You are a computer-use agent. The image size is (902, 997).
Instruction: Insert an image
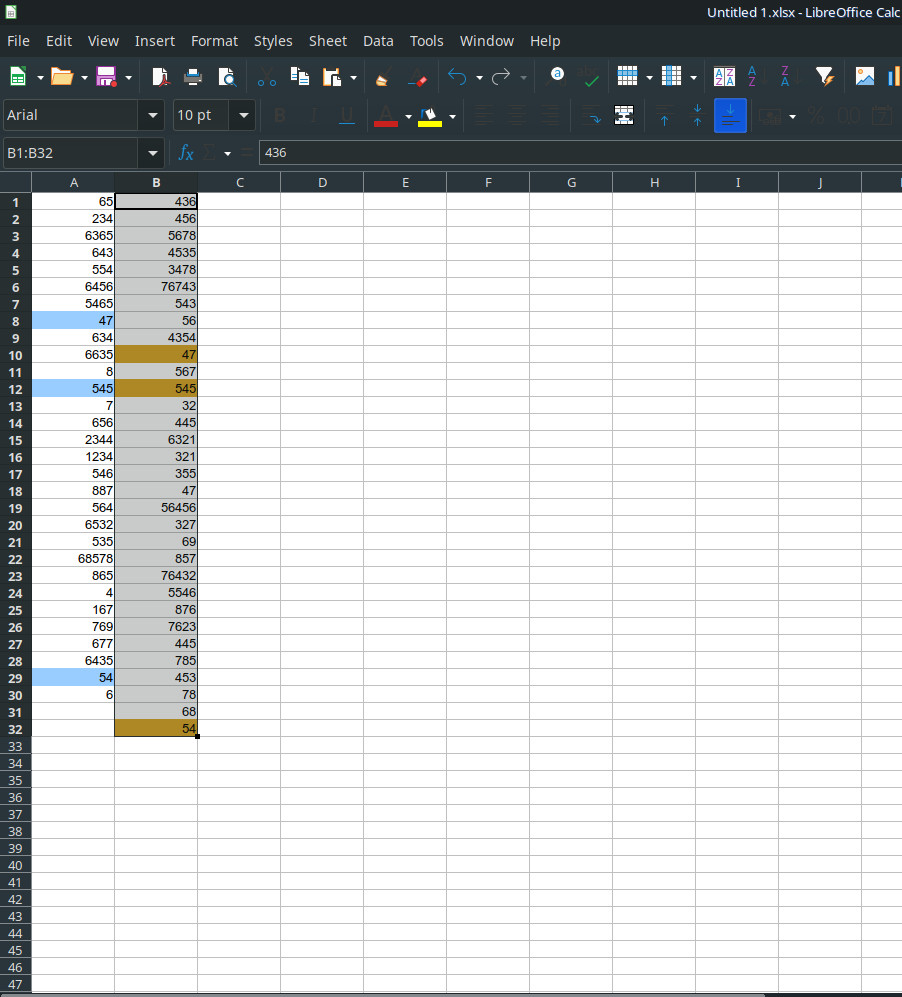tap(864, 77)
